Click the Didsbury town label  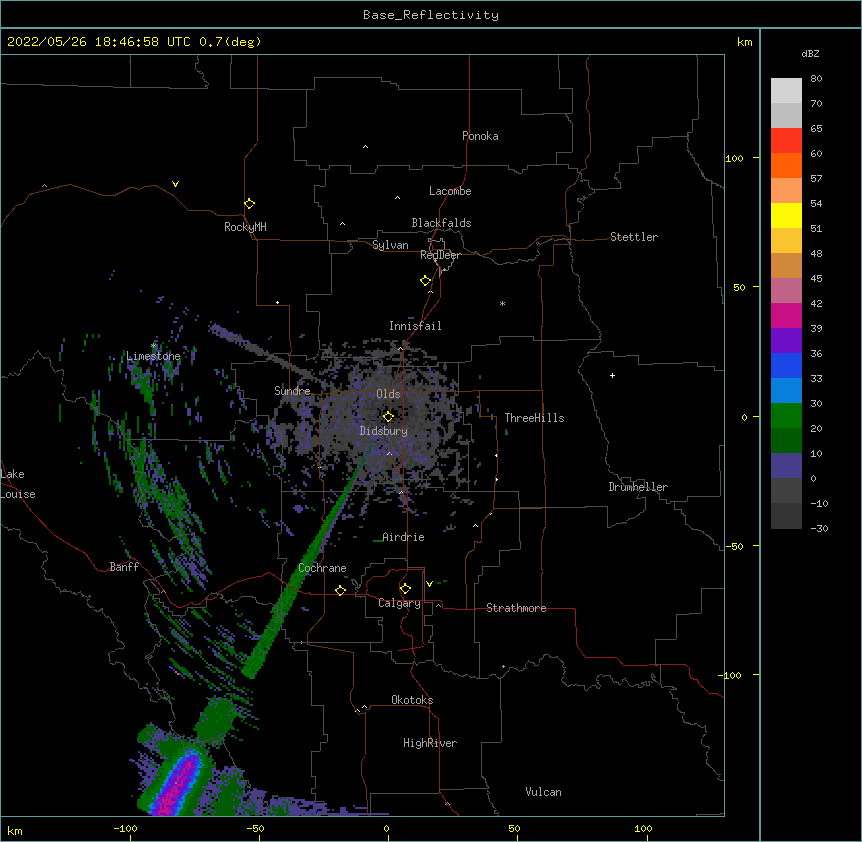383,431
